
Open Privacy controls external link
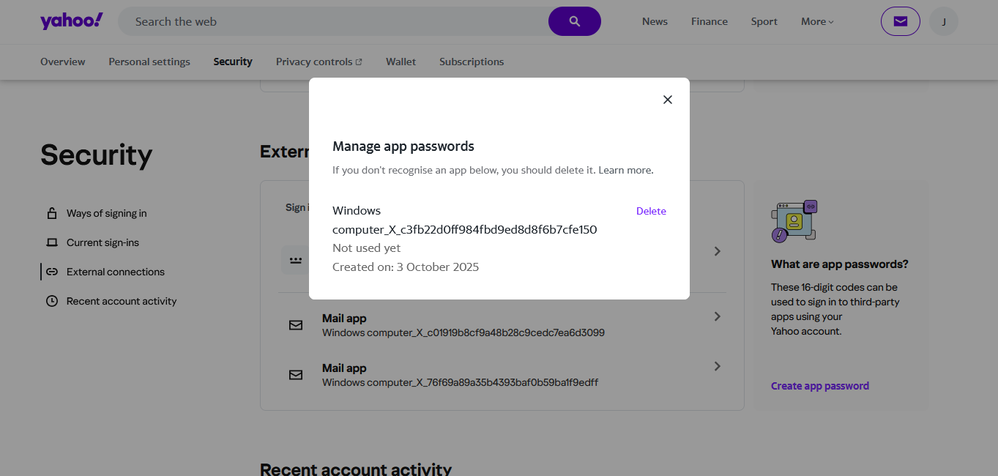319,62
